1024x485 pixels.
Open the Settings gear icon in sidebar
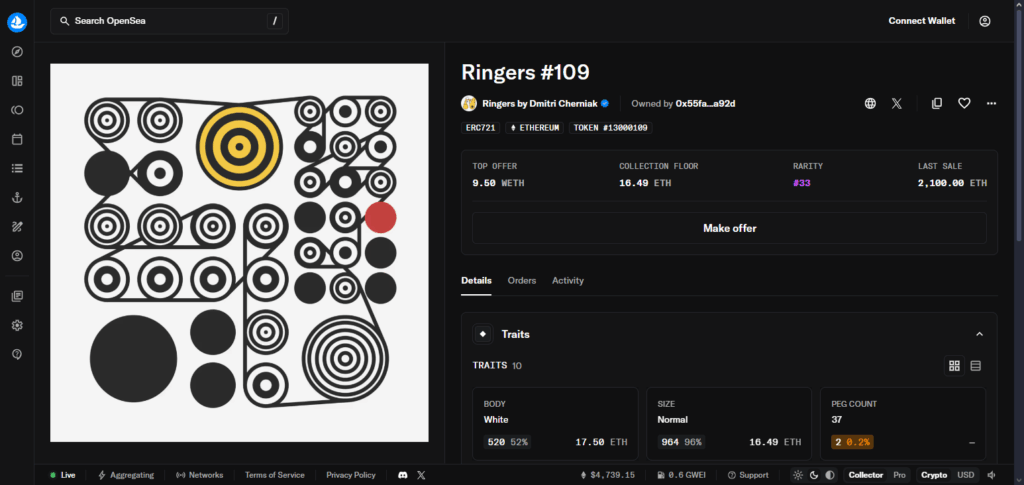[x=18, y=325]
